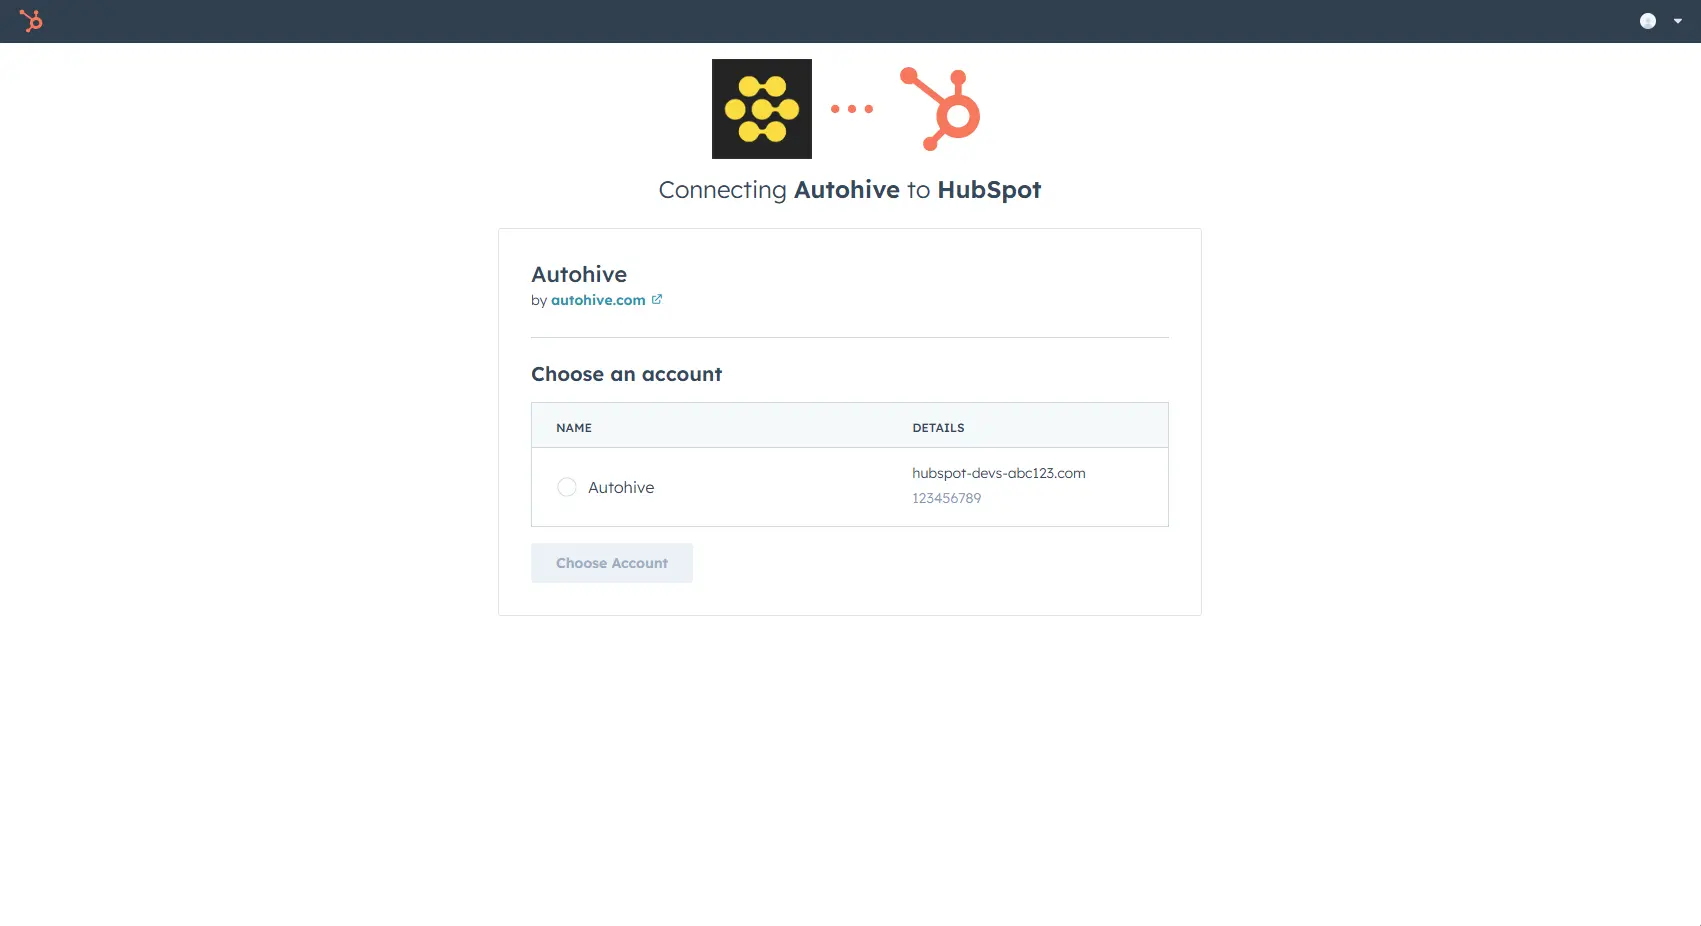Click the hubspot-devs-abc123.com domain text
The height and width of the screenshot is (926, 1701).
click(x=999, y=473)
